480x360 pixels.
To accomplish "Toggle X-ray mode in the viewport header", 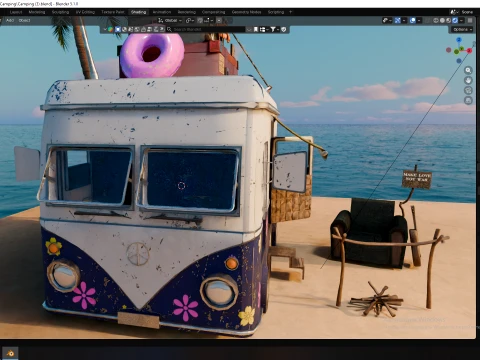I will click(427, 20).
